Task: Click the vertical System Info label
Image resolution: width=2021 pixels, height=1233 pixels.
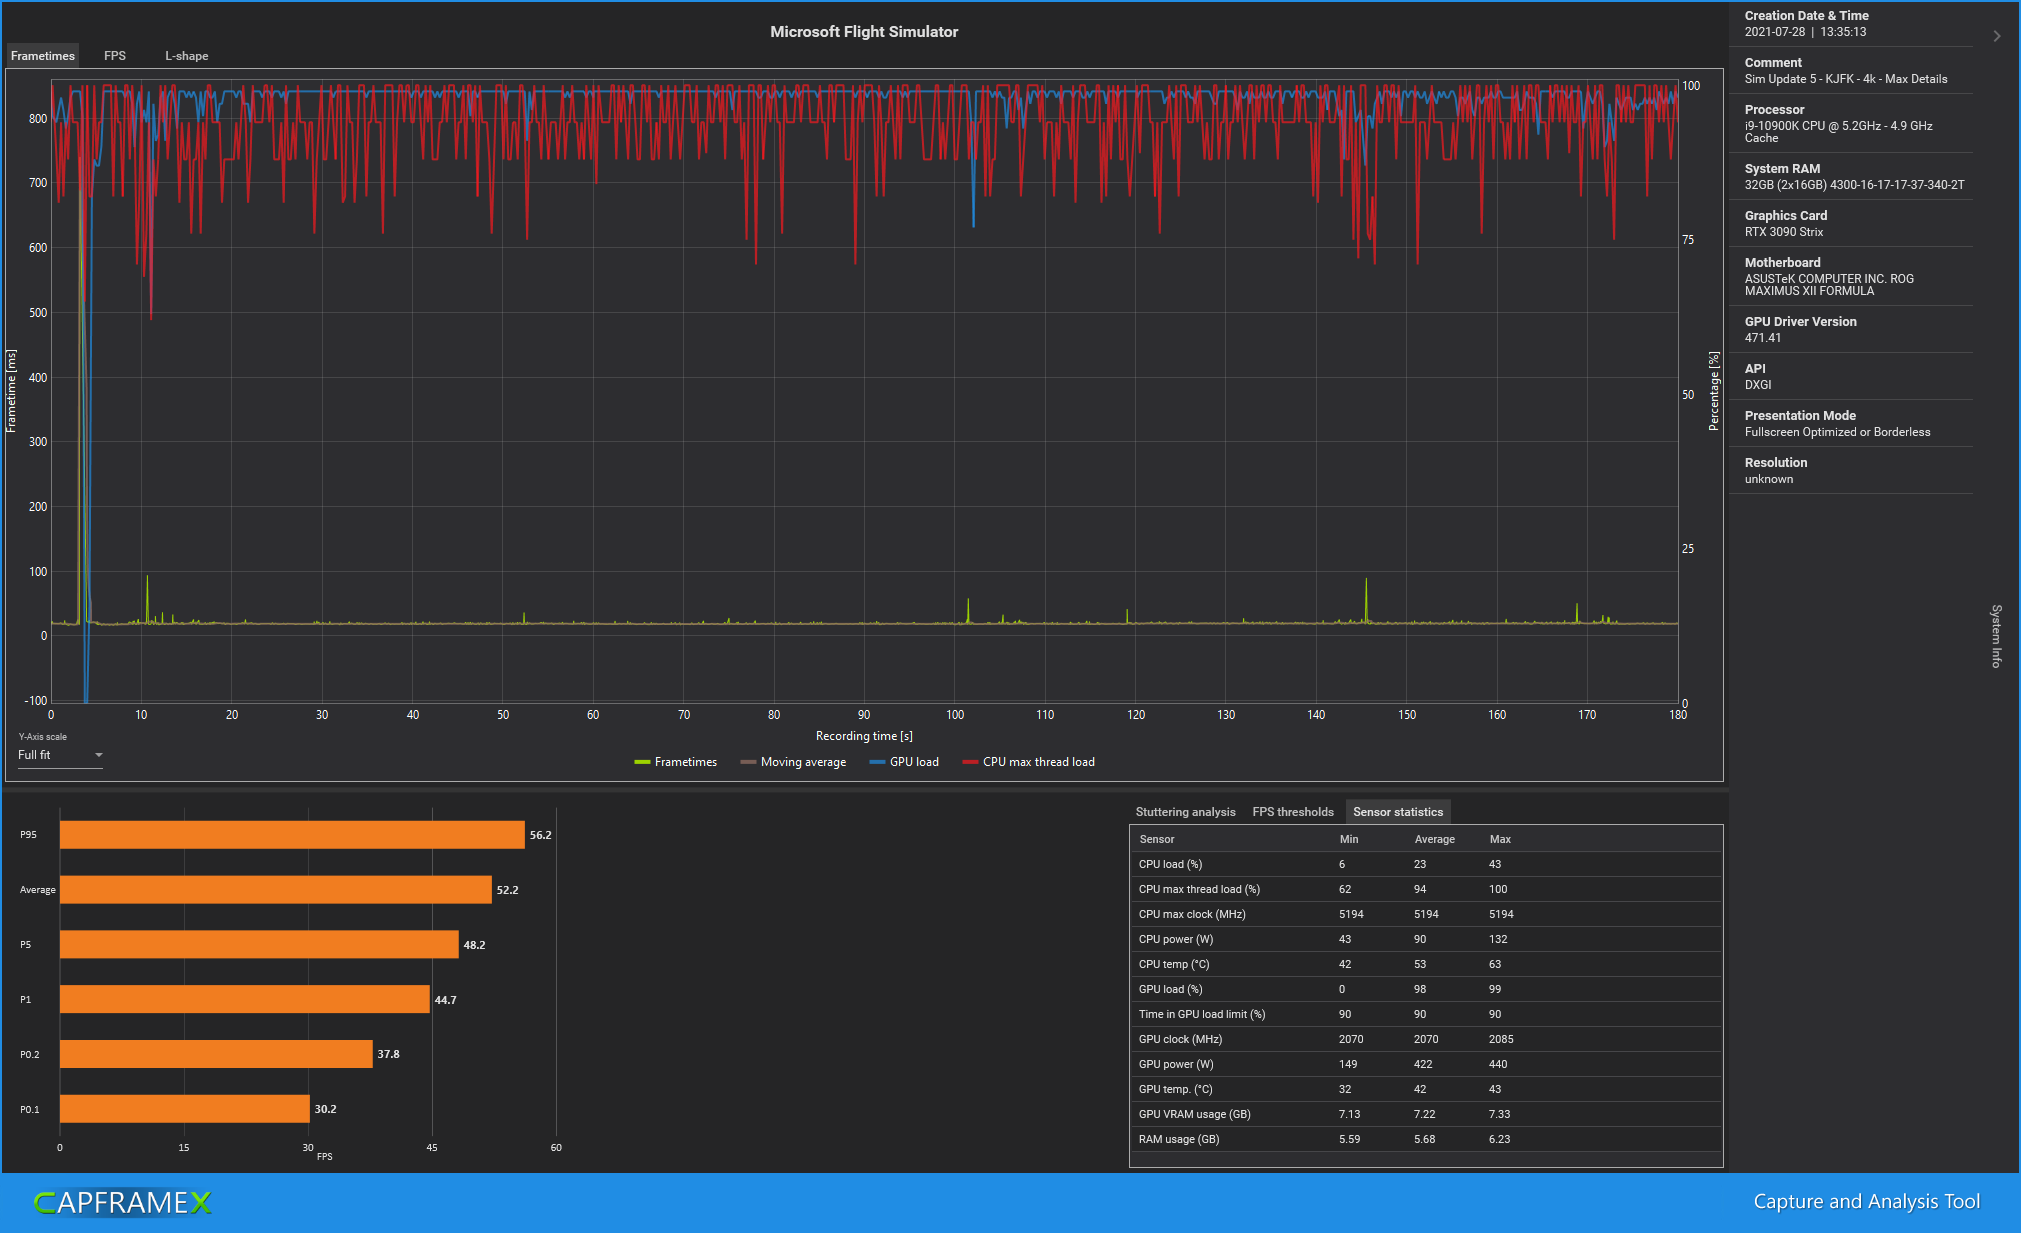Action: click(x=1996, y=636)
